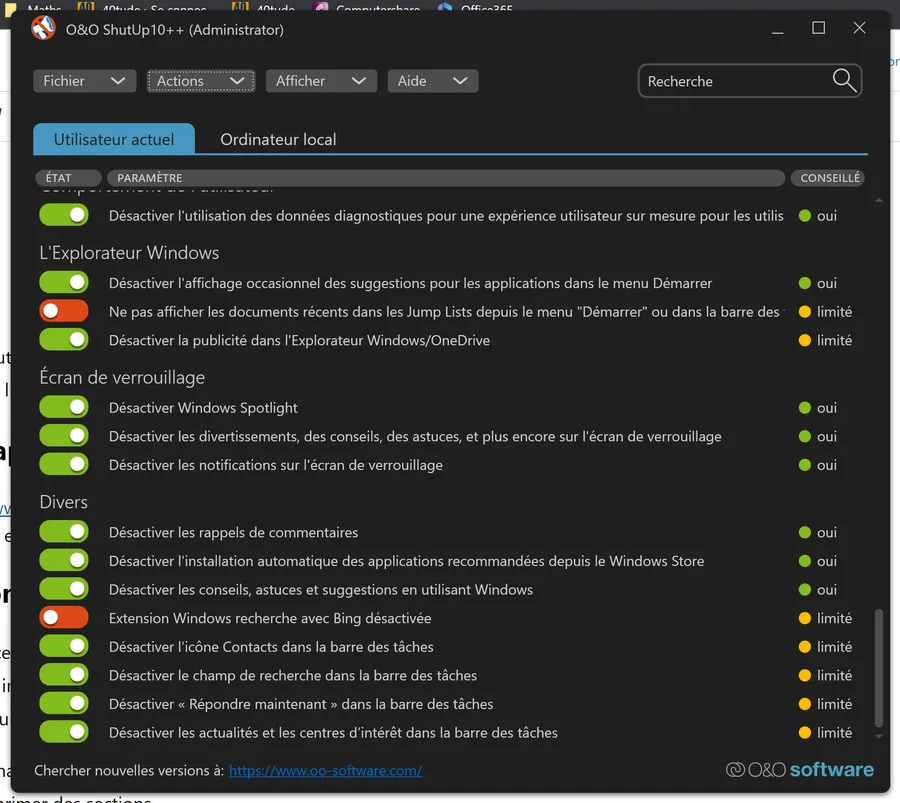This screenshot has height=803, width=900.
Task: Toggle Start menu app suggestions setting
Action: point(64,282)
